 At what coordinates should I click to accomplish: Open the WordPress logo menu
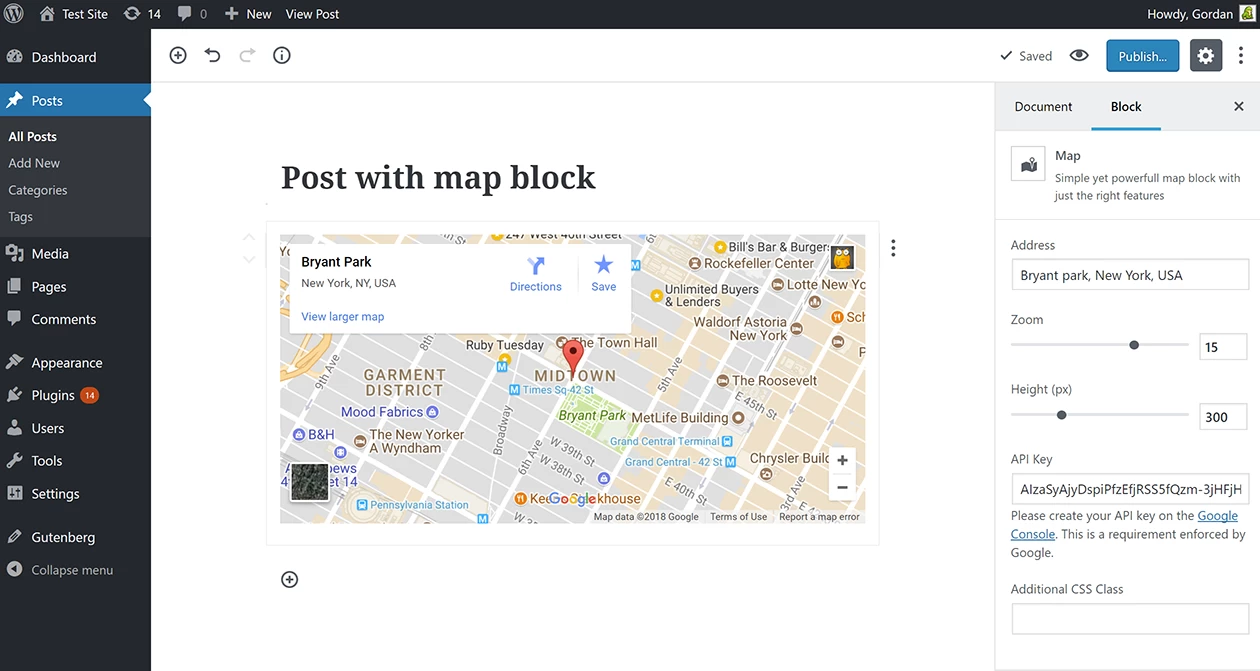[x=14, y=14]
